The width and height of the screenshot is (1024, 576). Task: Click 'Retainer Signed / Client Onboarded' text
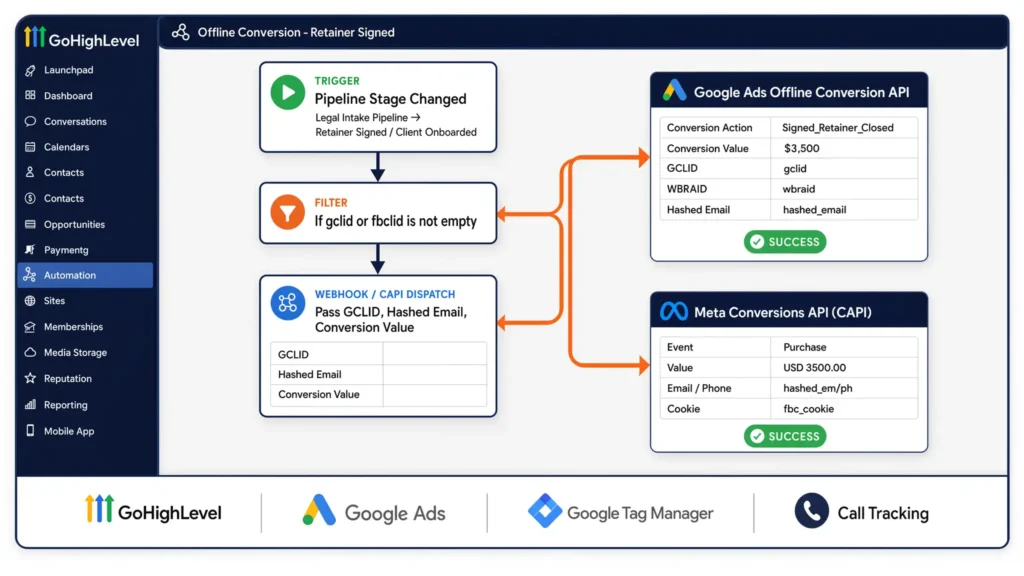(396, 132)
